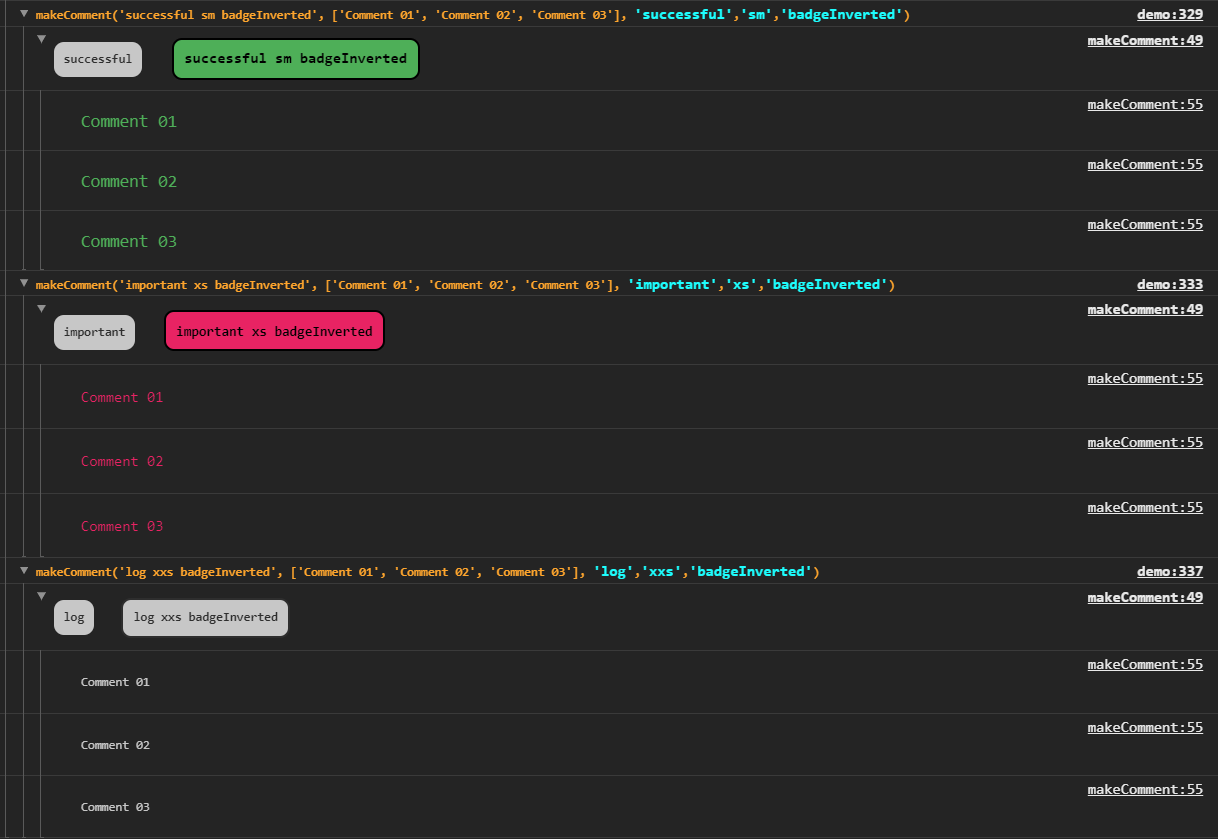Select the green 'Comment 02' text
This screenshot has height=839, width=1218.
click(x=129, y=181)
